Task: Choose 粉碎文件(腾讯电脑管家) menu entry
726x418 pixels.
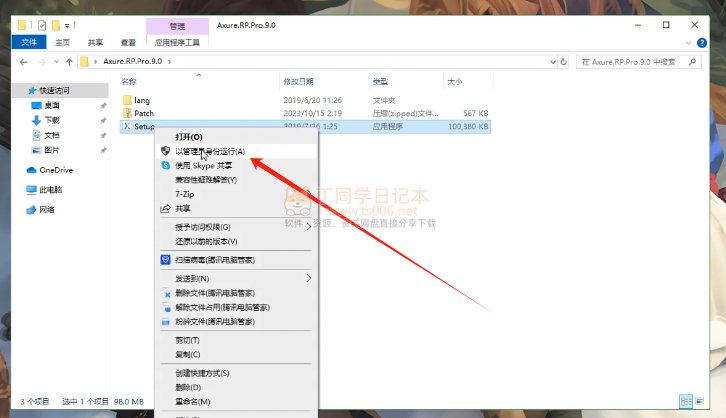Action: pos(237,322)
